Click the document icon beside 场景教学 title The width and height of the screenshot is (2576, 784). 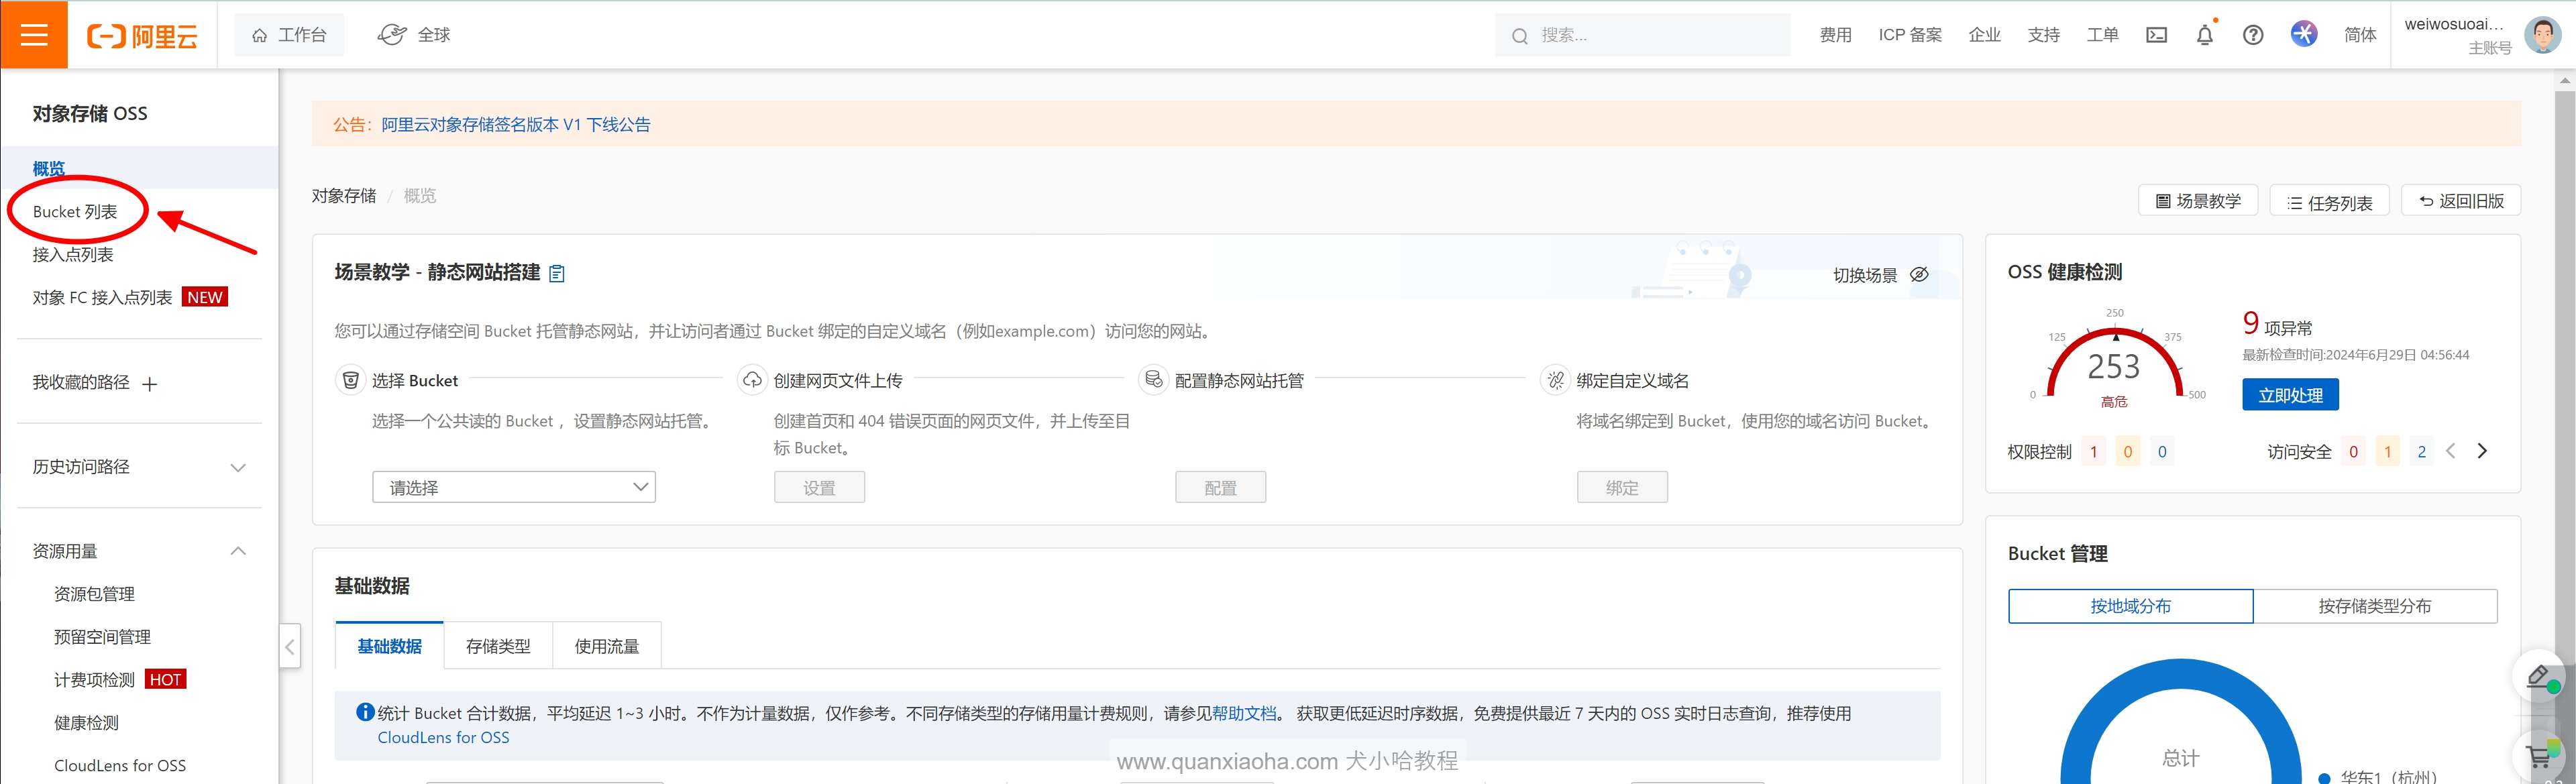coord(557,274)
